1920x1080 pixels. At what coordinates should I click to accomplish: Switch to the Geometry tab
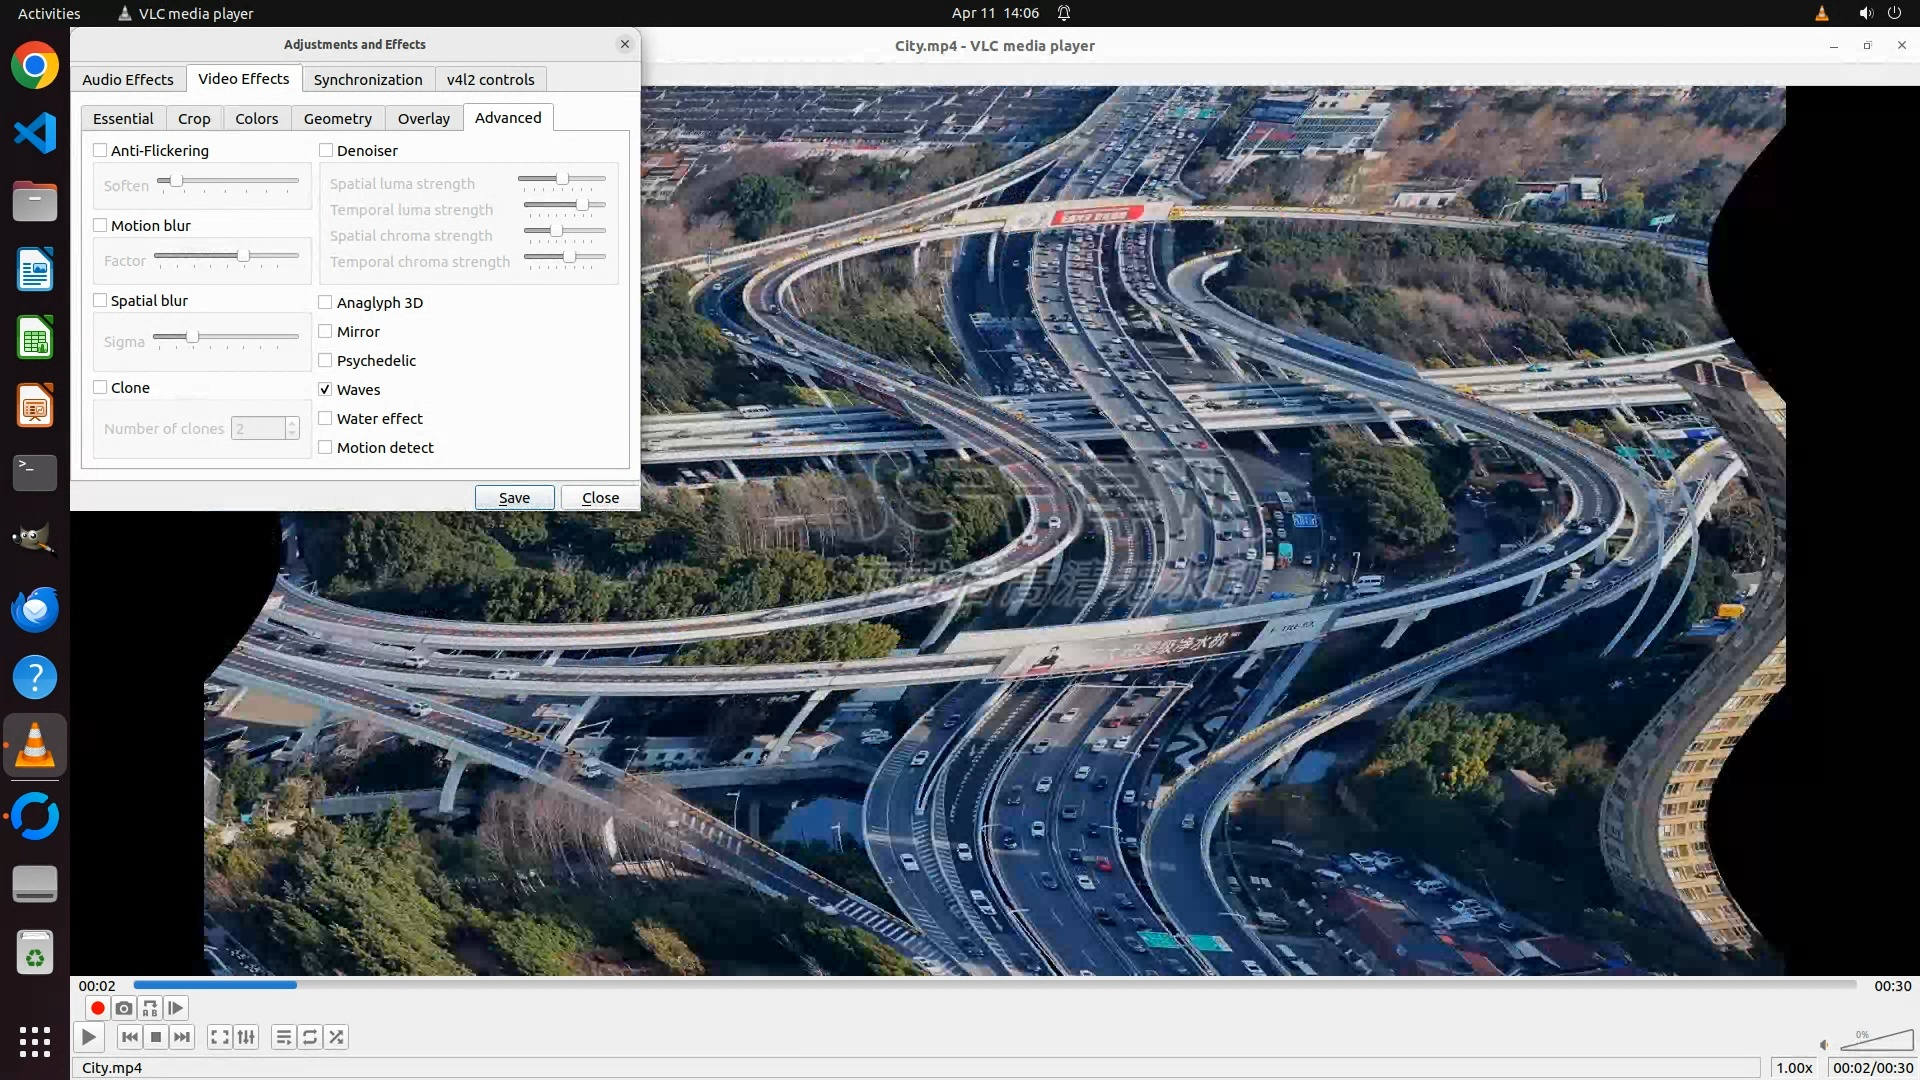[x=337, y=118]
